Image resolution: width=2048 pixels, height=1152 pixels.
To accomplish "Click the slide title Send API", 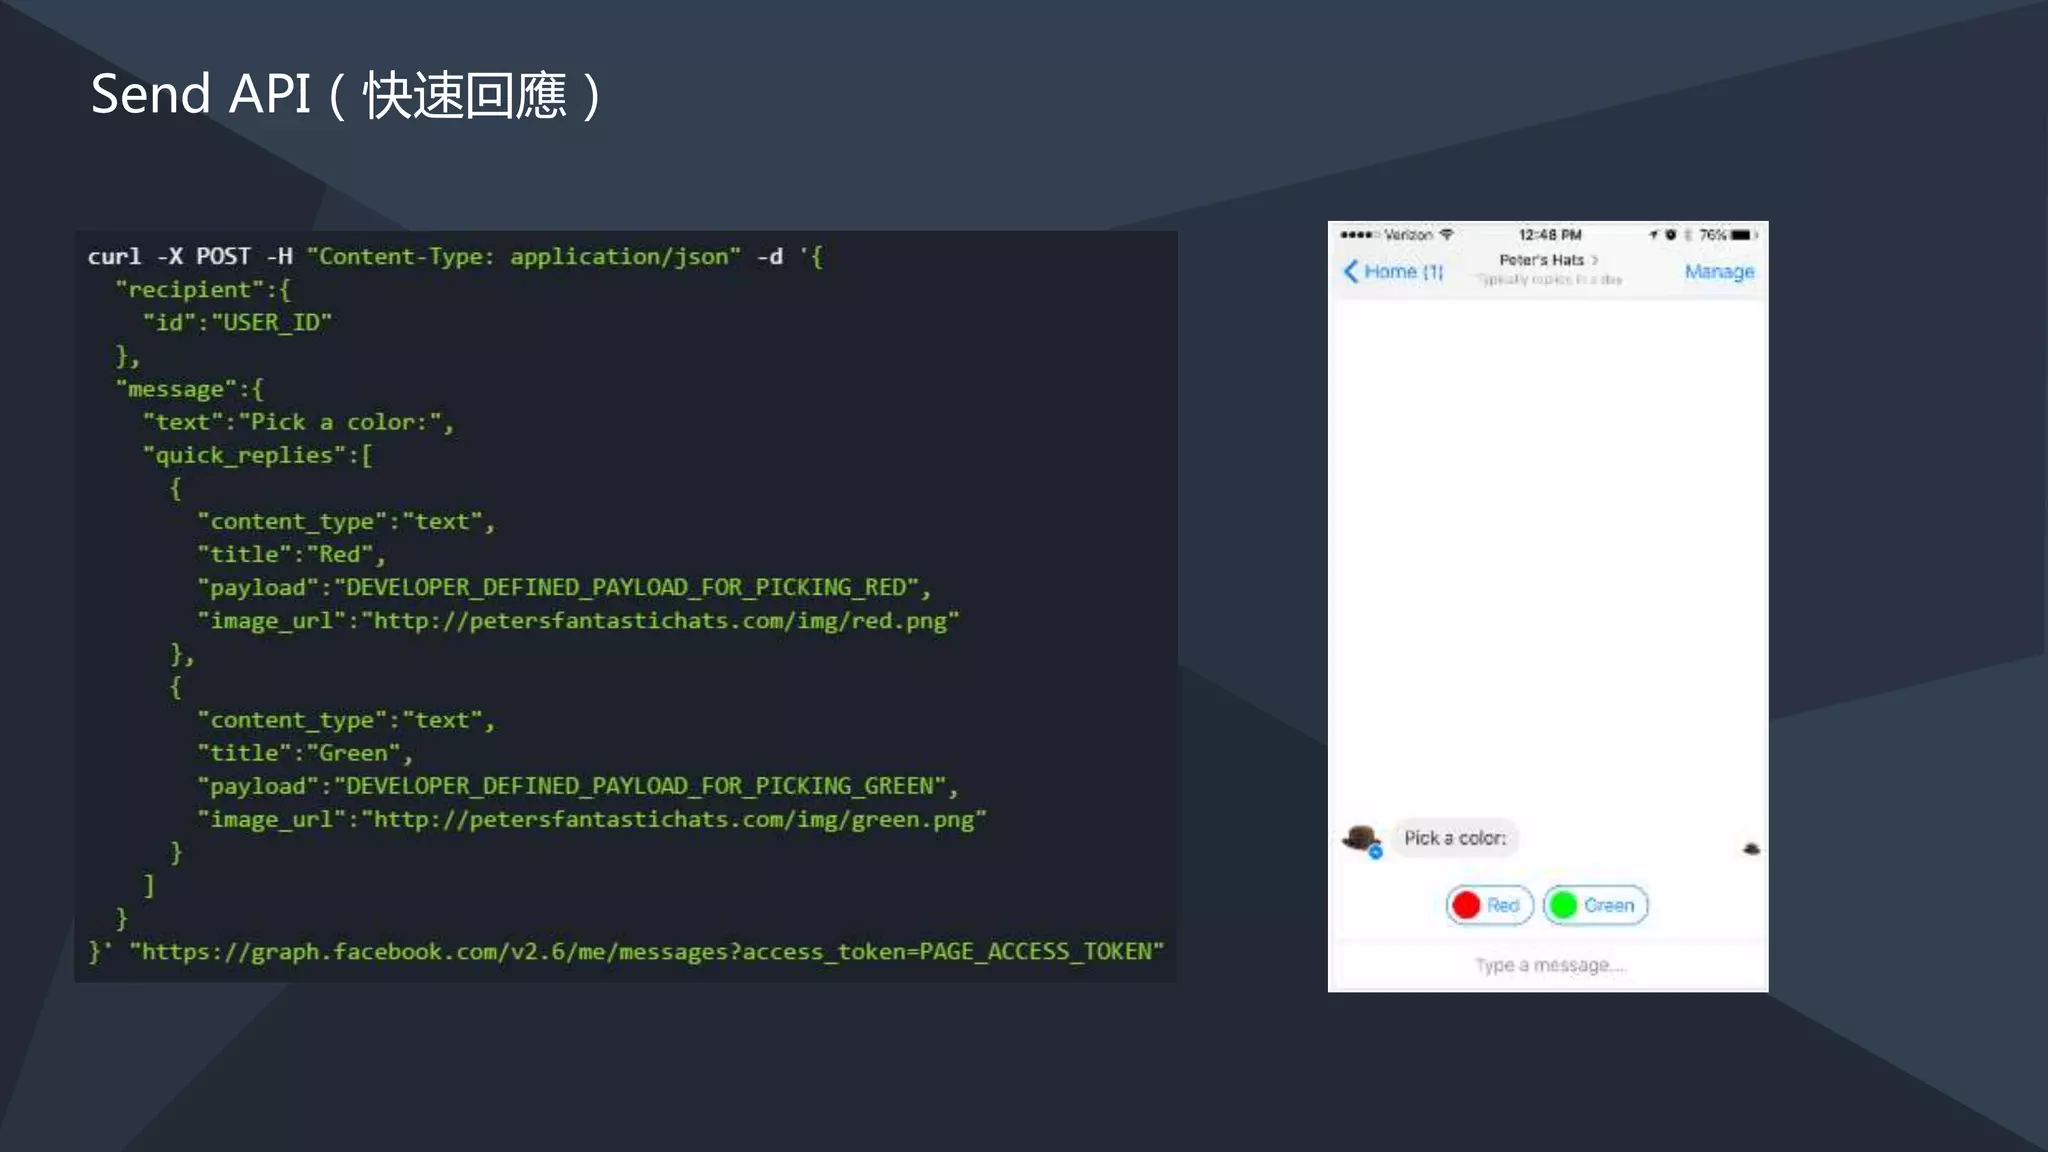I will pos(346,95).
